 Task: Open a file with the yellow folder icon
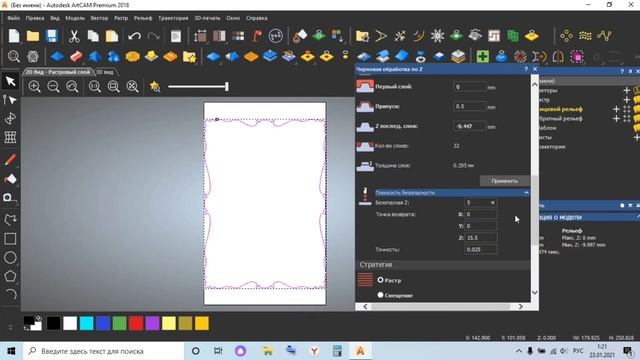[x=33, y=36]
